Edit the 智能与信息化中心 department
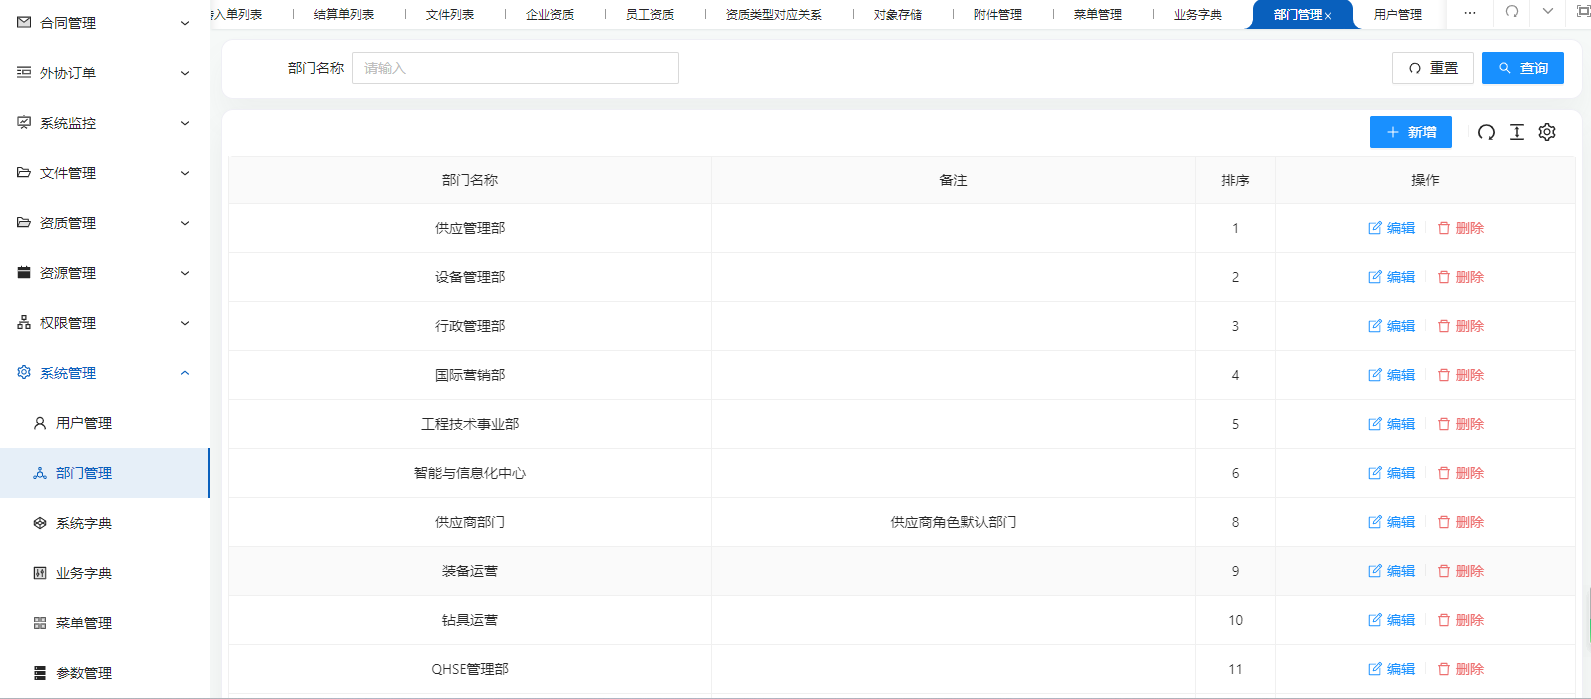 click(1391, 473)
